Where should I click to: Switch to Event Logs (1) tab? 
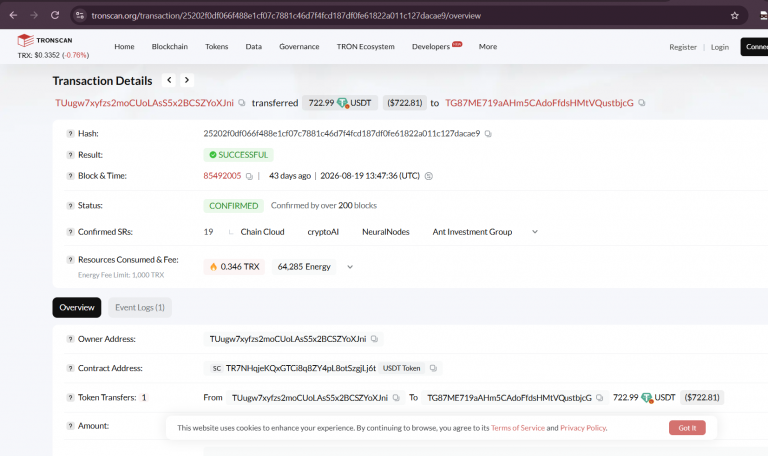click(140, 308)
